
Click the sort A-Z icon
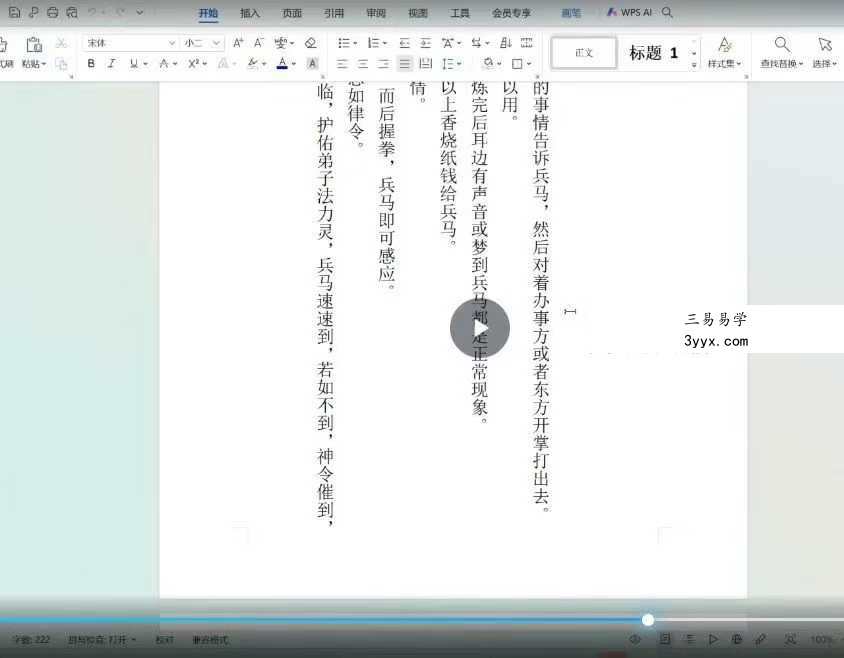505,43
